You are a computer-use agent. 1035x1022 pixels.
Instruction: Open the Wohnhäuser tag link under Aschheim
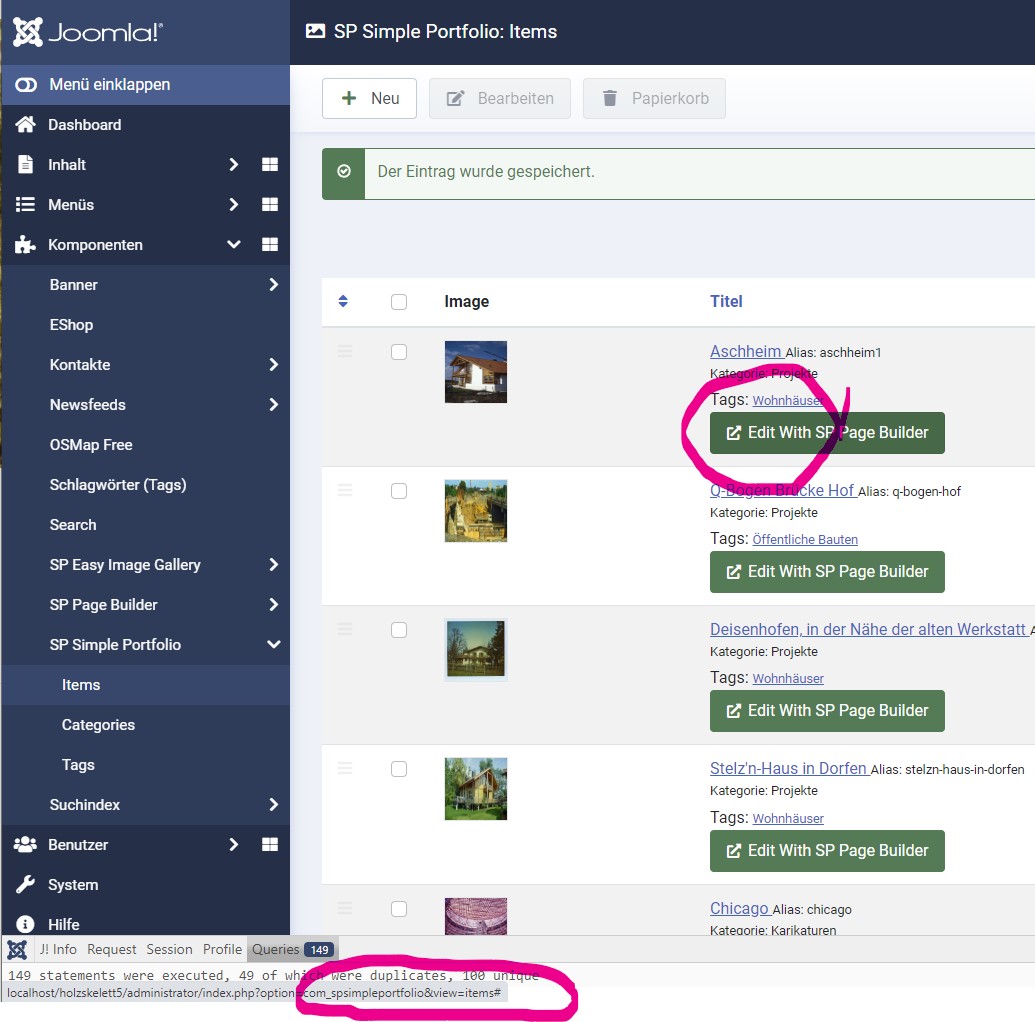(x=787, y=401)
